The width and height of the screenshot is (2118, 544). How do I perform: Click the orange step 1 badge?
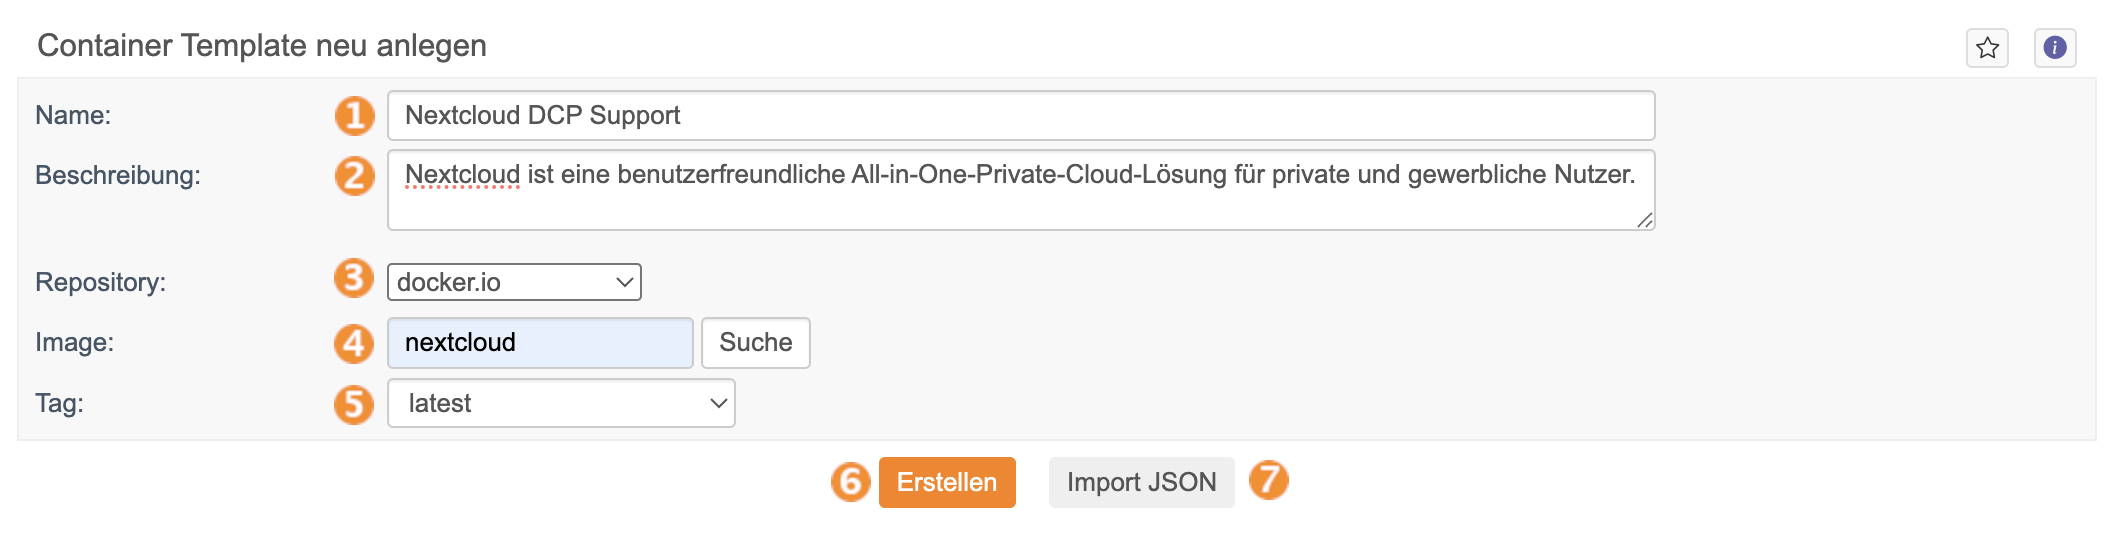(354, 116)
